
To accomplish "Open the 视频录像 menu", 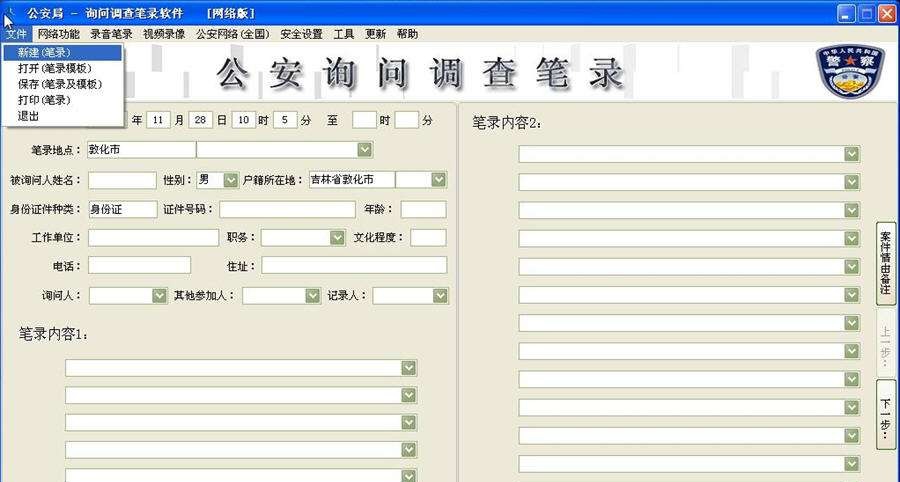I will pos(164,34).
